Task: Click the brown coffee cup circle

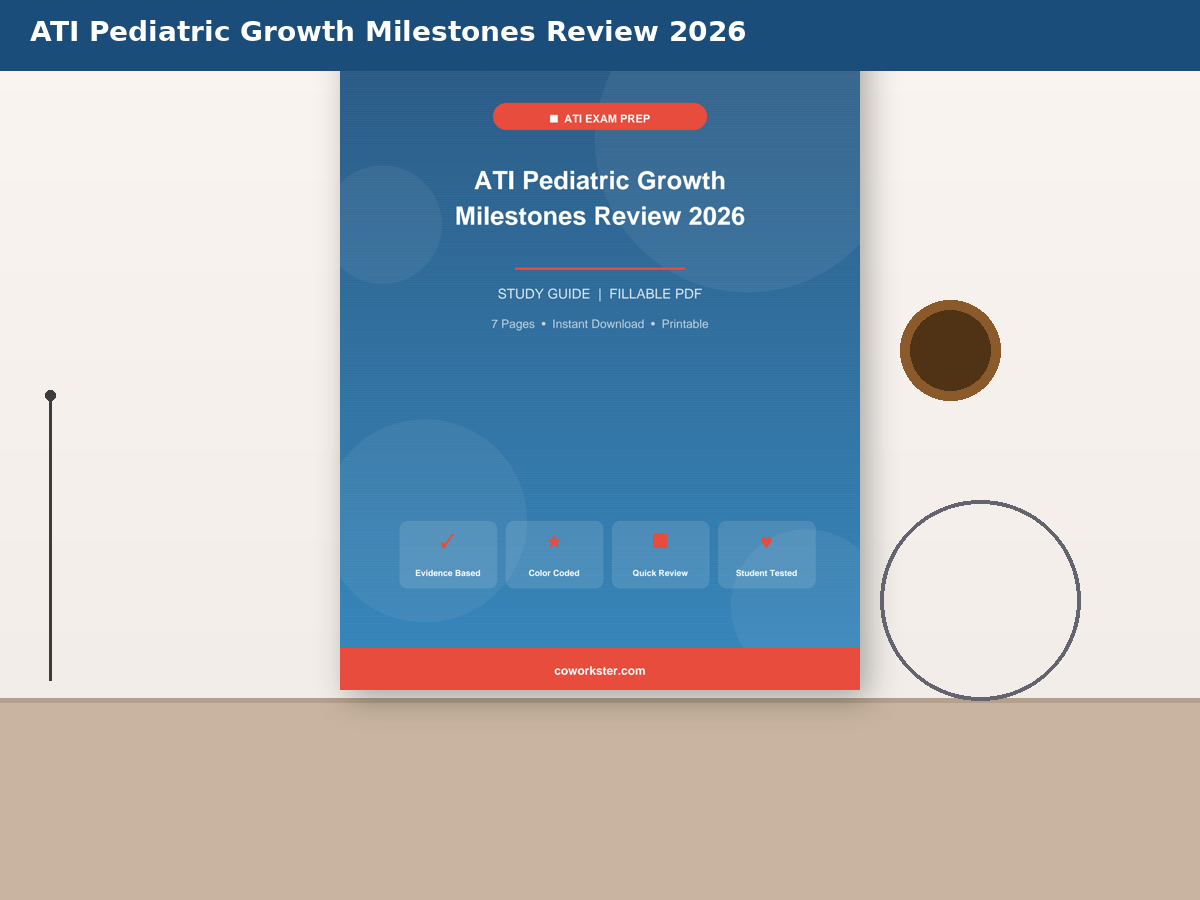Action: (950, 350)
